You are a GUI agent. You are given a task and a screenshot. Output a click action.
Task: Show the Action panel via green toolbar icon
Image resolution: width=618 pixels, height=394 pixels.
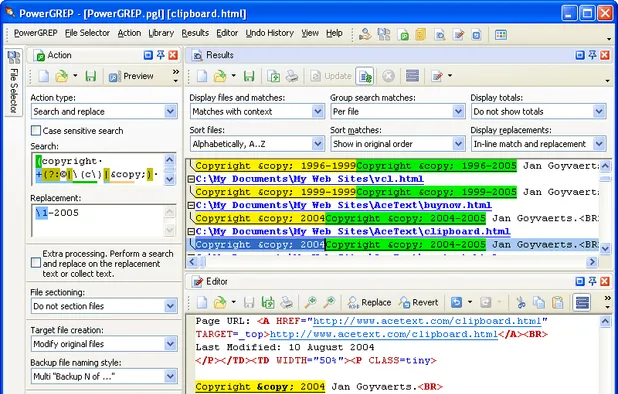(403, 35)
